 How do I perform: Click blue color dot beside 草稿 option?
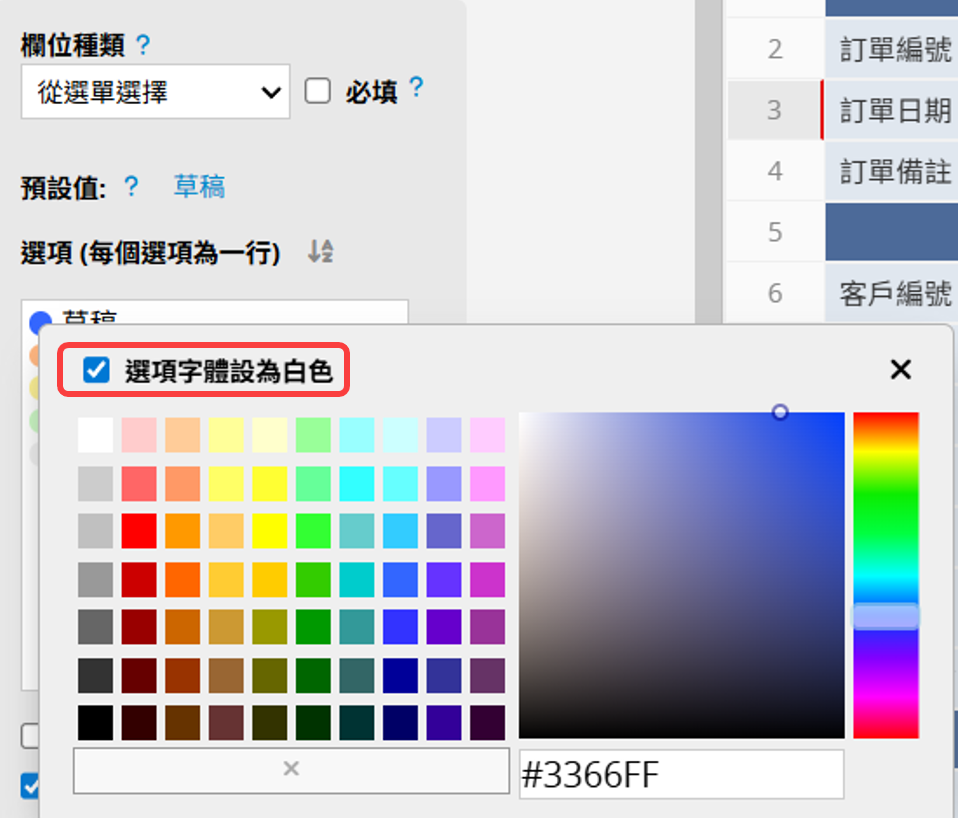pos(40,322)
